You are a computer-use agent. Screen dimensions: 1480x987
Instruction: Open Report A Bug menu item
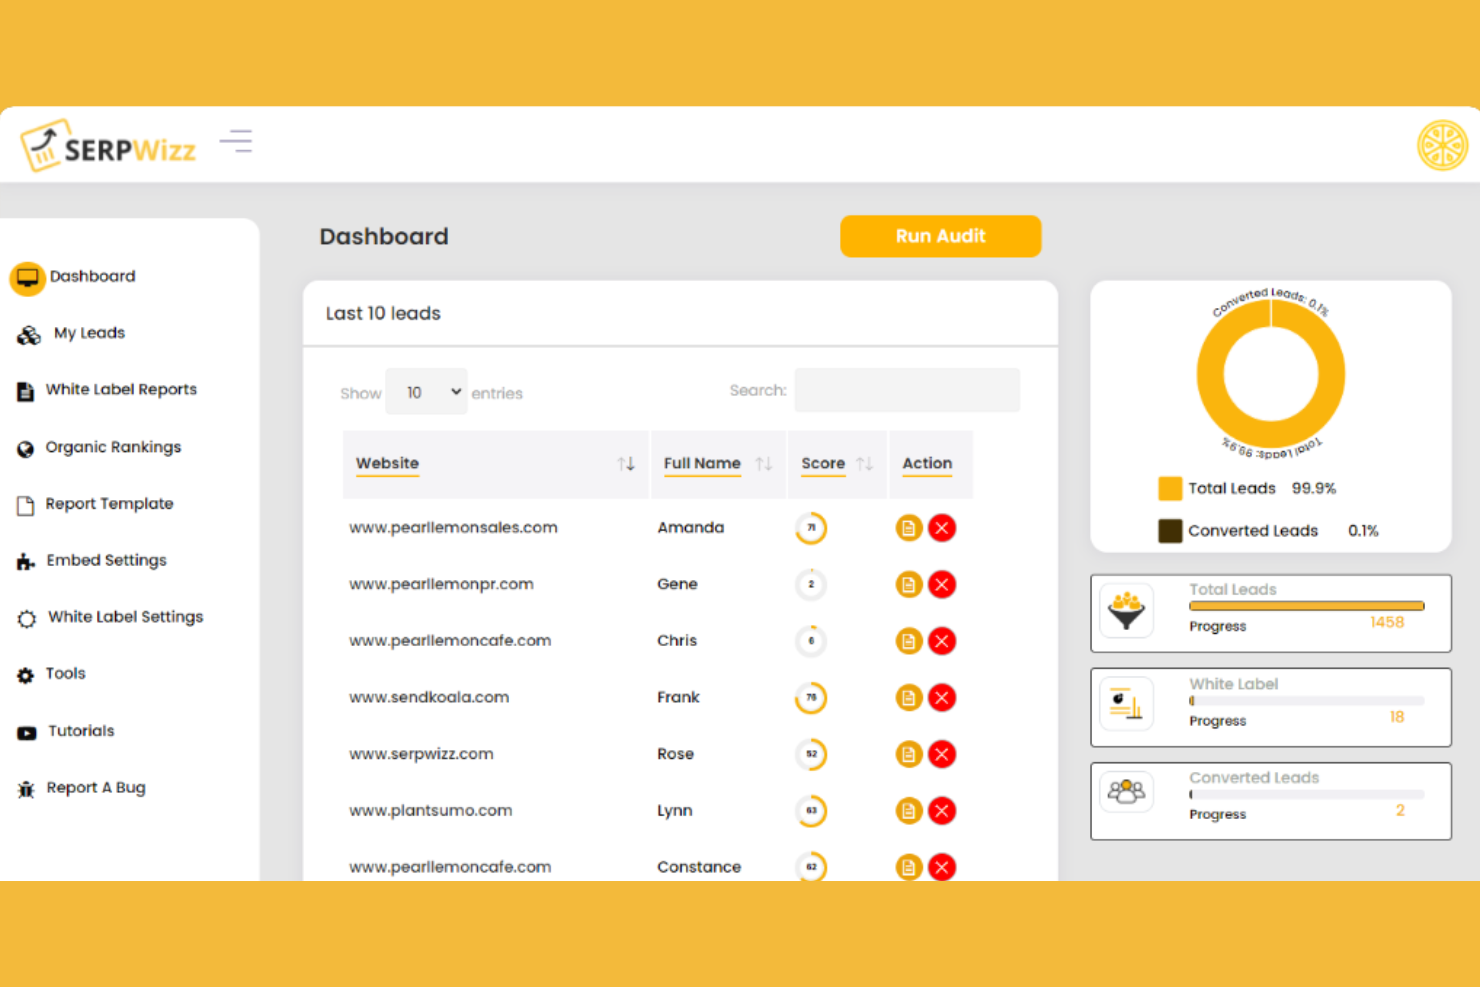pos(96,788)
